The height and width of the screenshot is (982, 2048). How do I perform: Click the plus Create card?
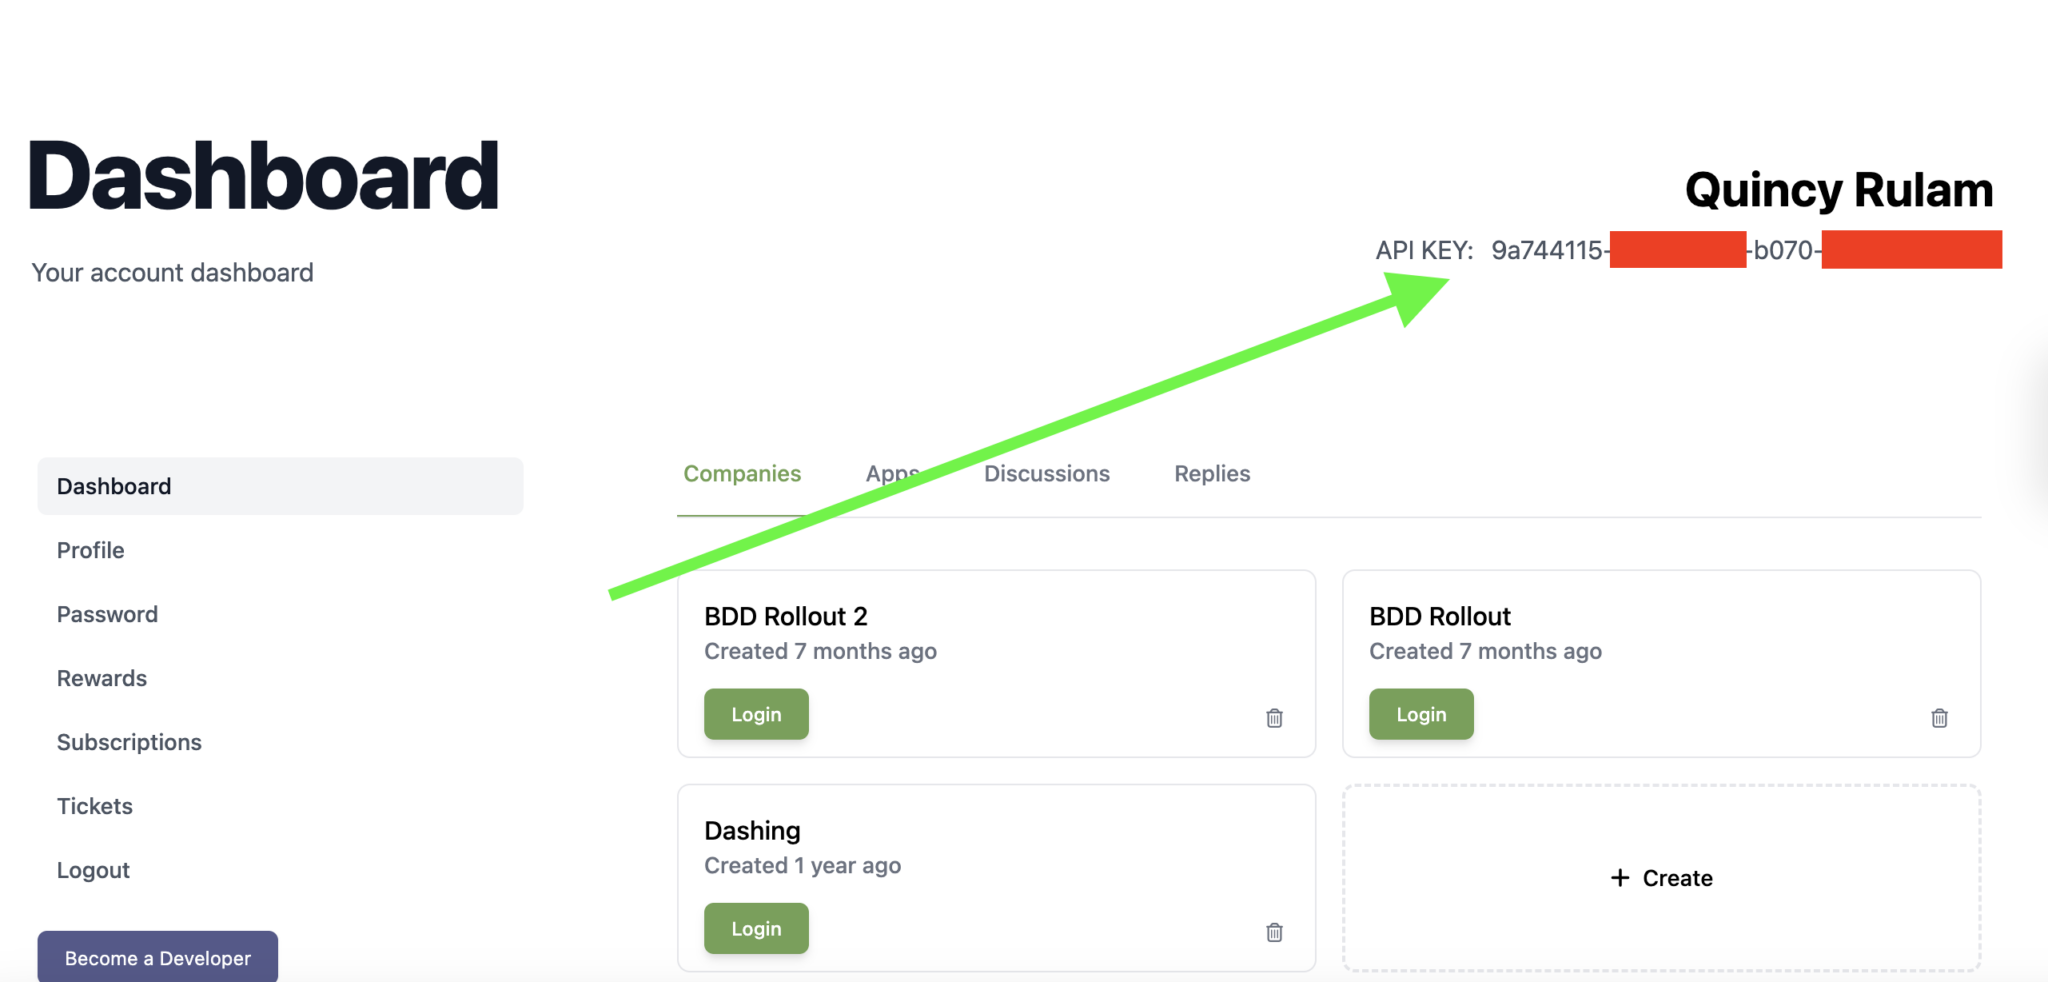tap(1661, 878)
